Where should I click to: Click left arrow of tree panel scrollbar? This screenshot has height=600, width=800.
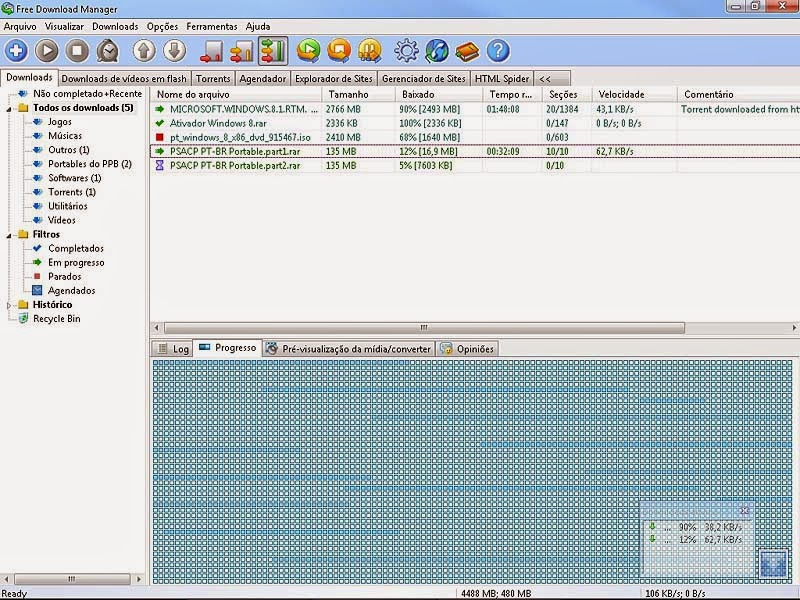[x=6, y=579]
